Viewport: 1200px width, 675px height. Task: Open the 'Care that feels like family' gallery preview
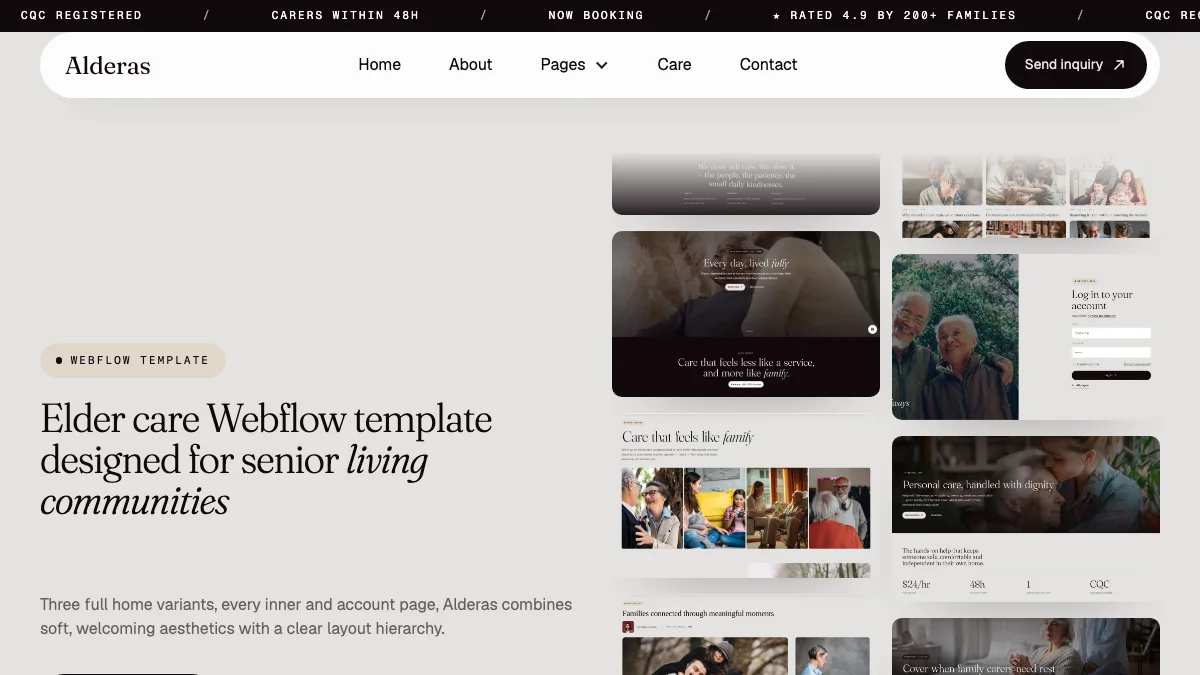point(746,496)
